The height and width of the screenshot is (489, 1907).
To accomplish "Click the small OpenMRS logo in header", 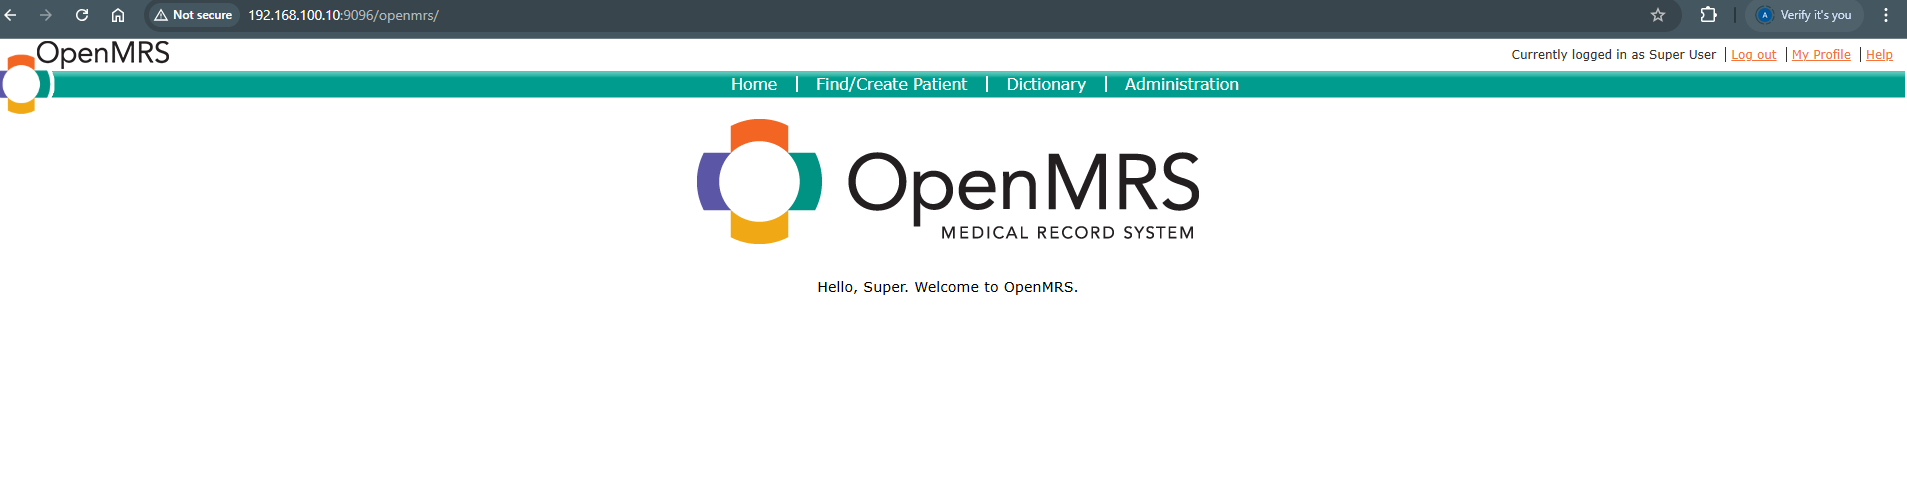I will [85, 76].
